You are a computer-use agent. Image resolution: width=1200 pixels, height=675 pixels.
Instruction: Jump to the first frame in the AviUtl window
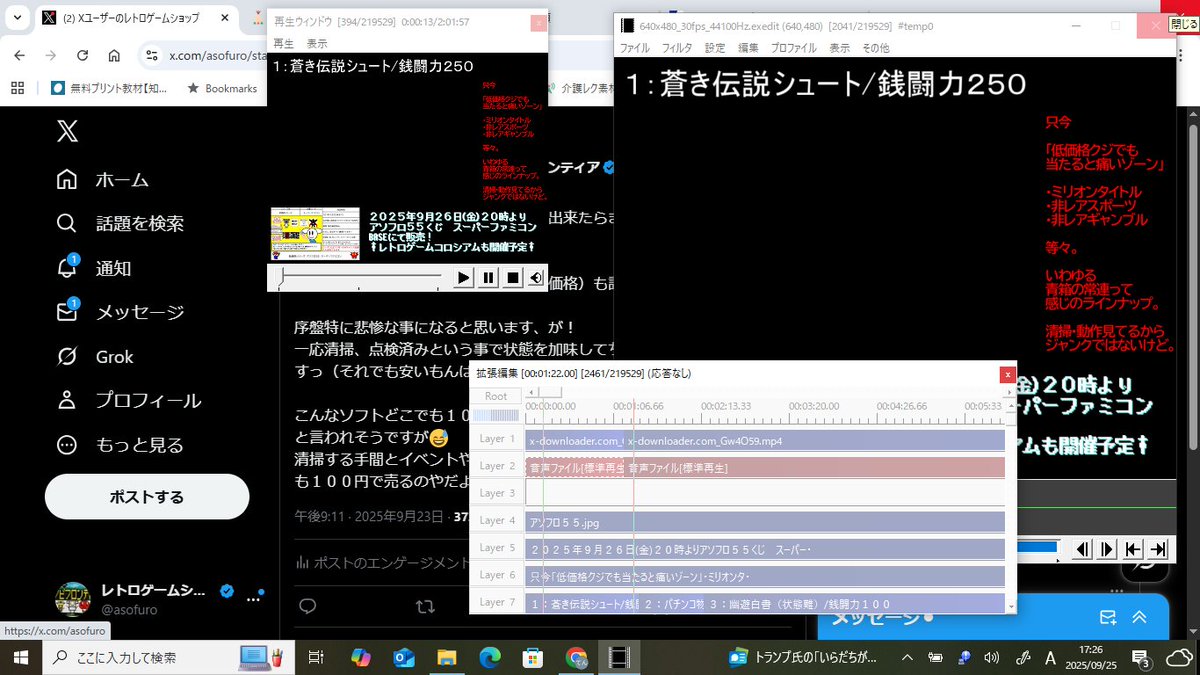click(x=1133, y=548)
